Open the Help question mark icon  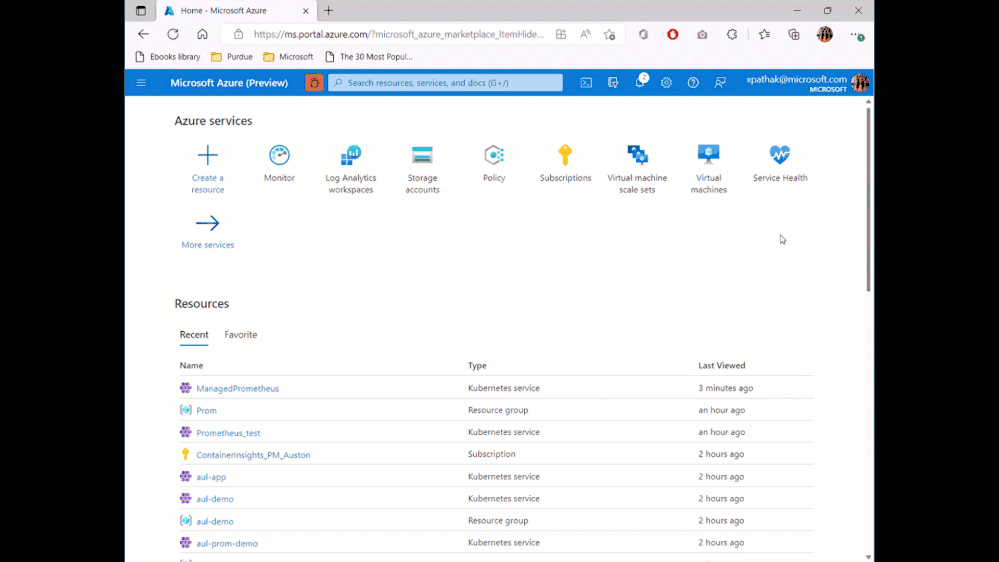coord(693,83)
